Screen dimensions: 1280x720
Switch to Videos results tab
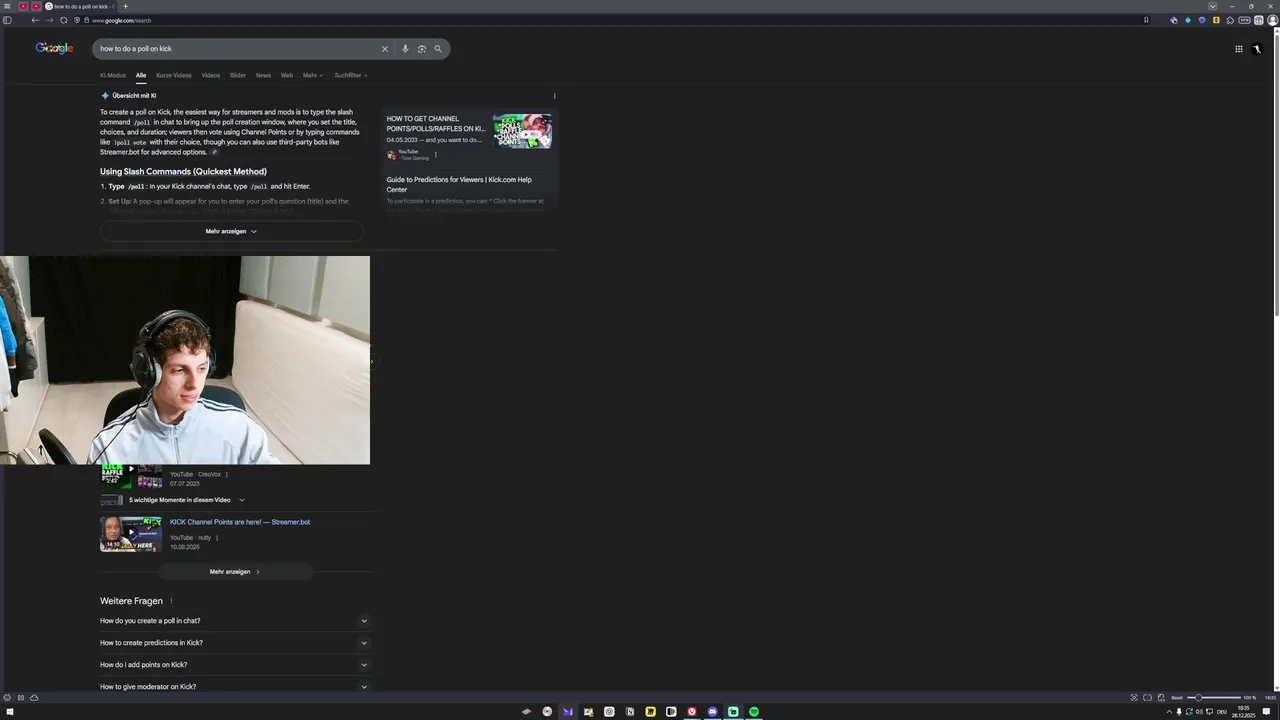coord(211,75)
